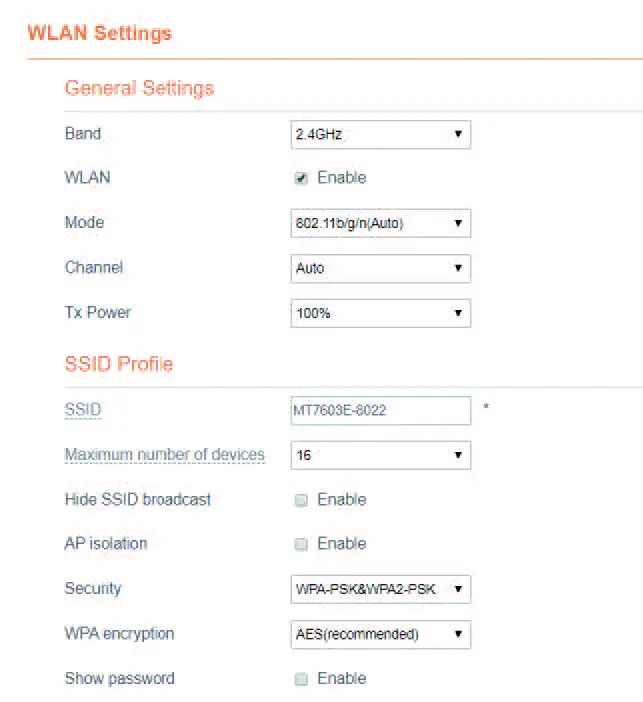Check the Show password Enable box
The image size is (643, 702).
pyautogui.click(x=301, y=679)
